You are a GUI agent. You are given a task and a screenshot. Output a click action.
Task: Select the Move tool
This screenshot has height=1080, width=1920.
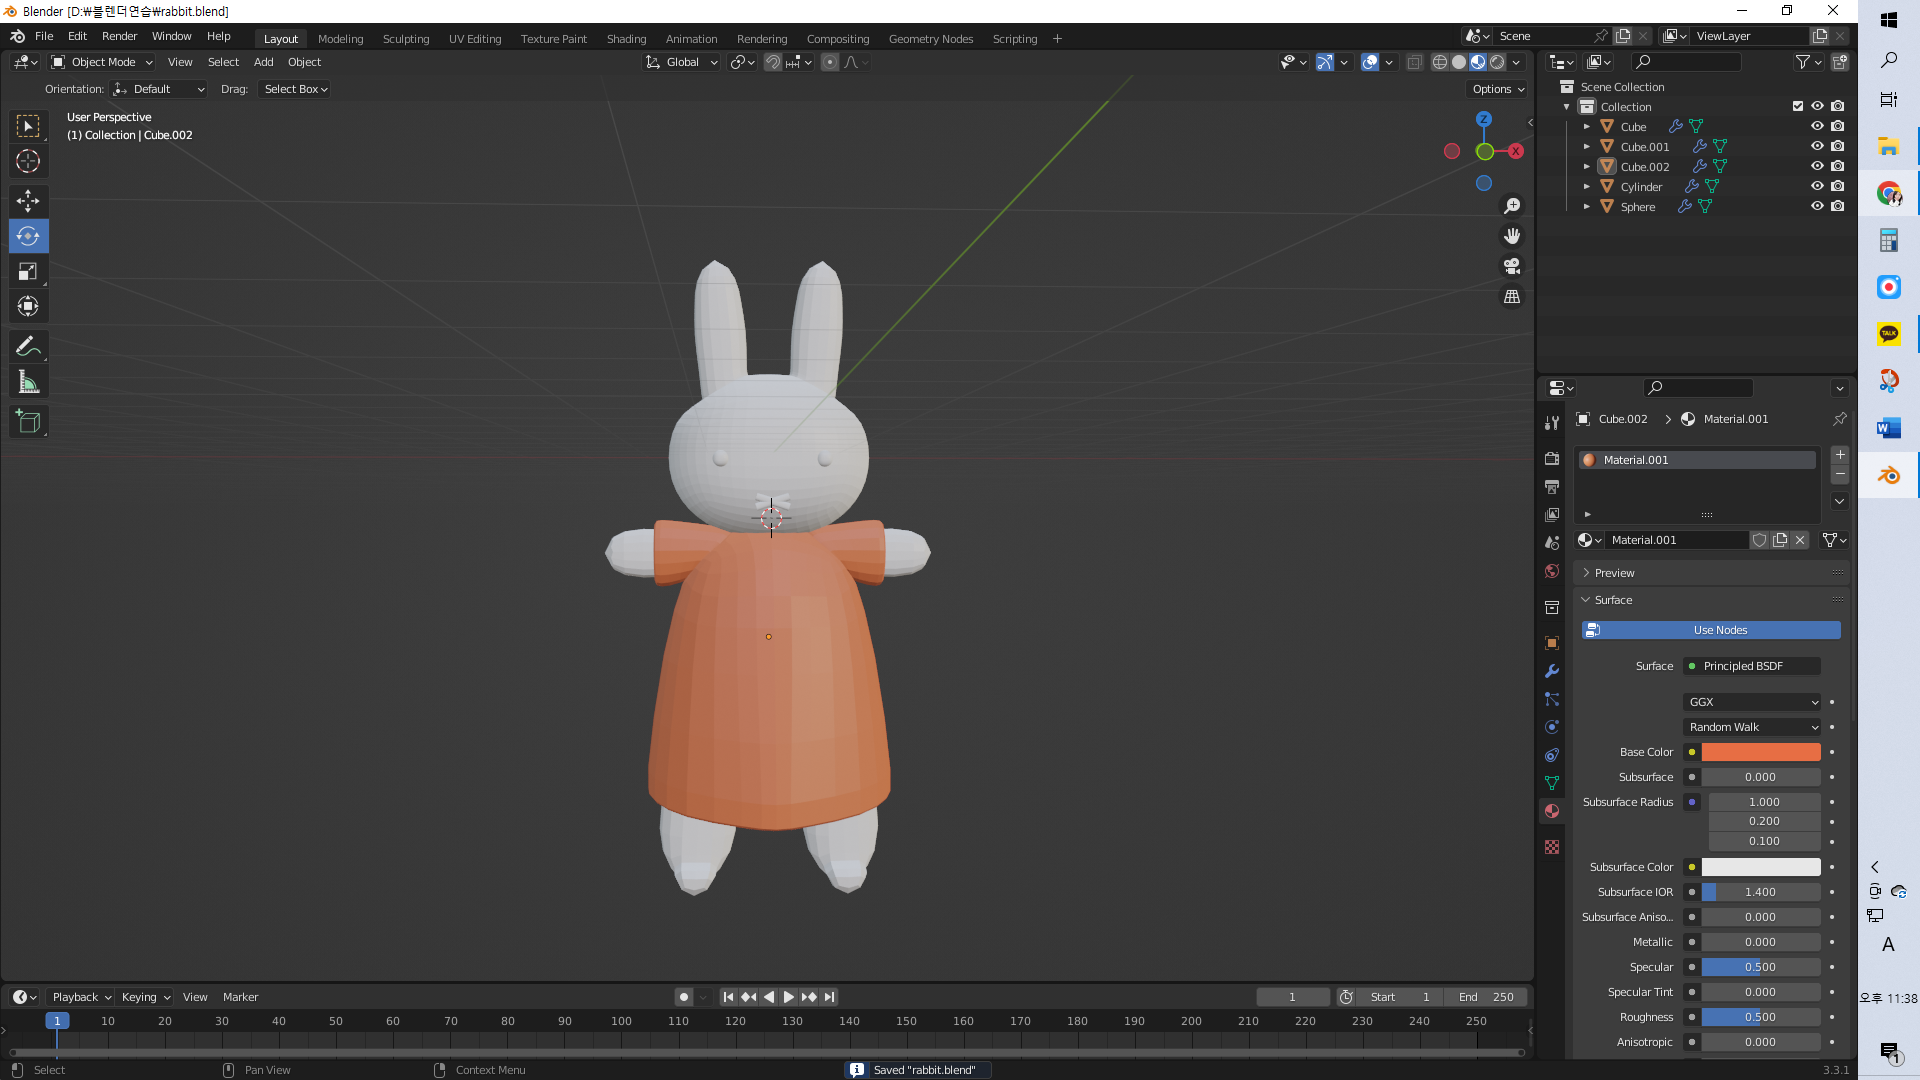pos(28,201)
